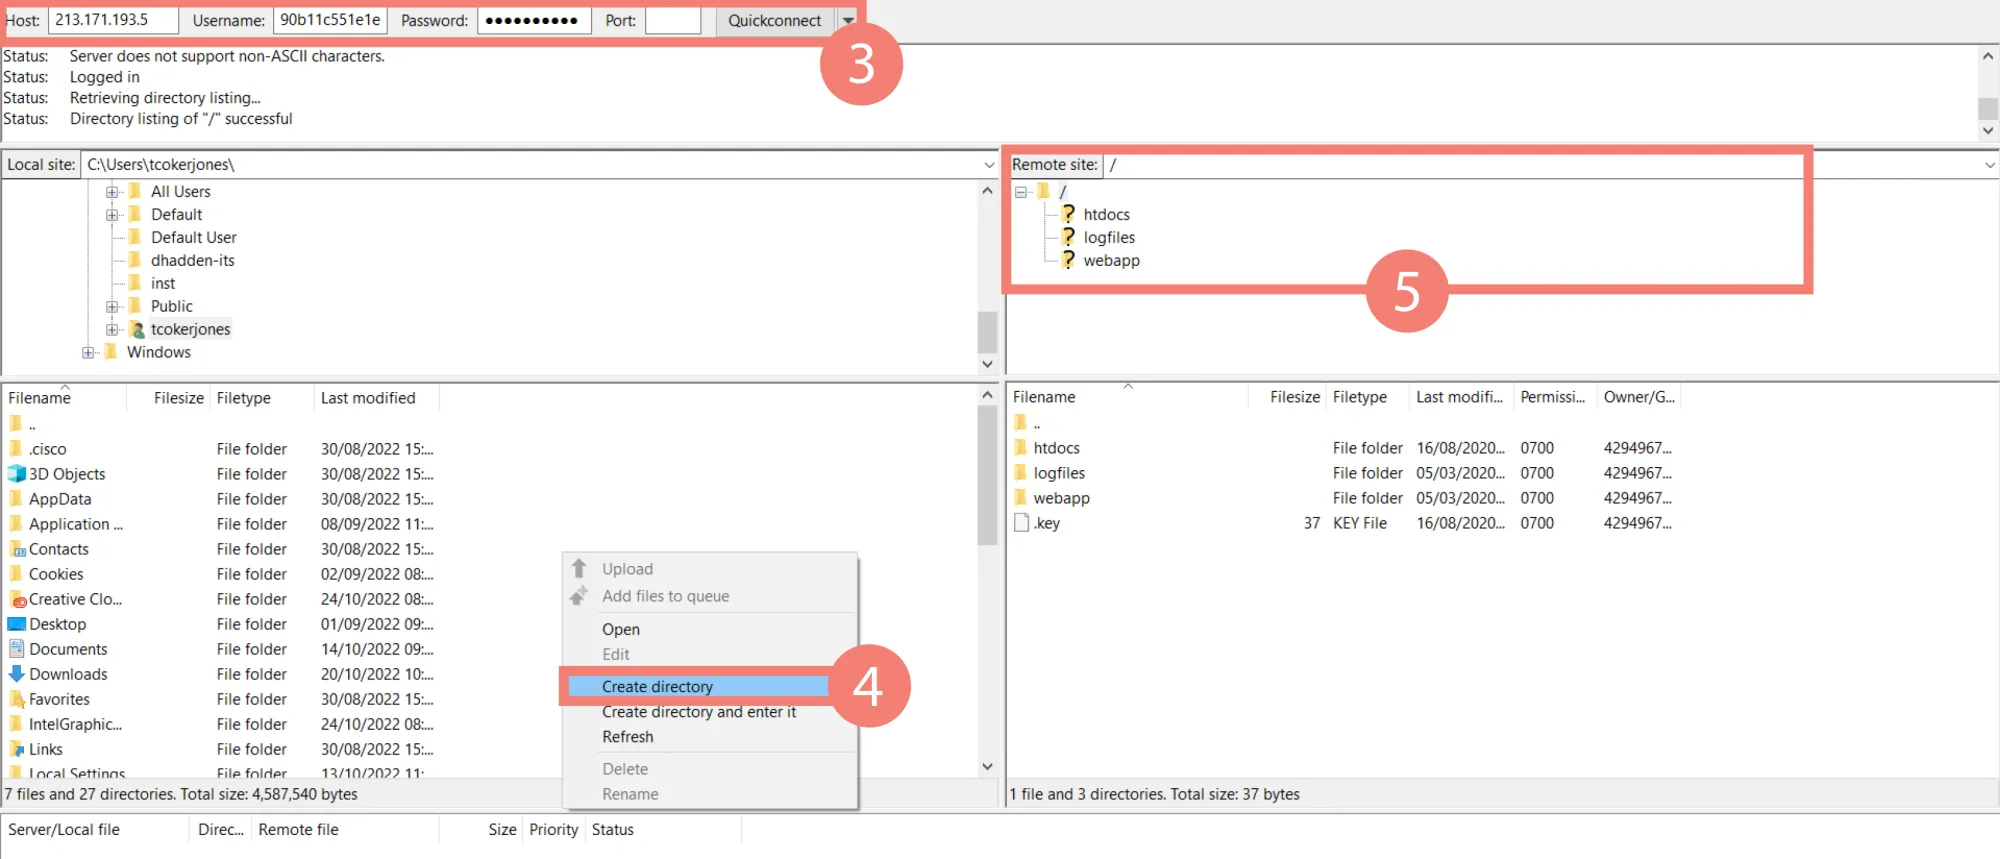The height and width of the screenshot is (859, 2000).
Task: Open the Remote site path dropdown
Action: coord(1989,165)
